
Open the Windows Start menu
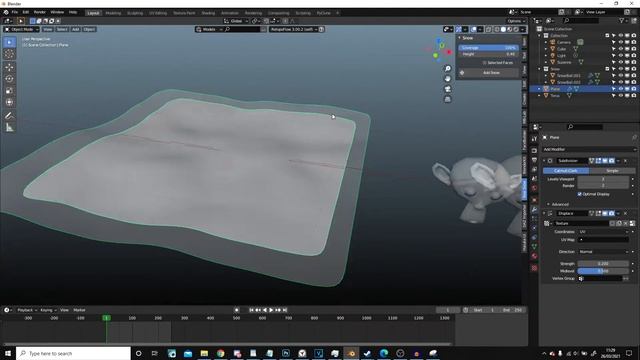pos(8,353)
